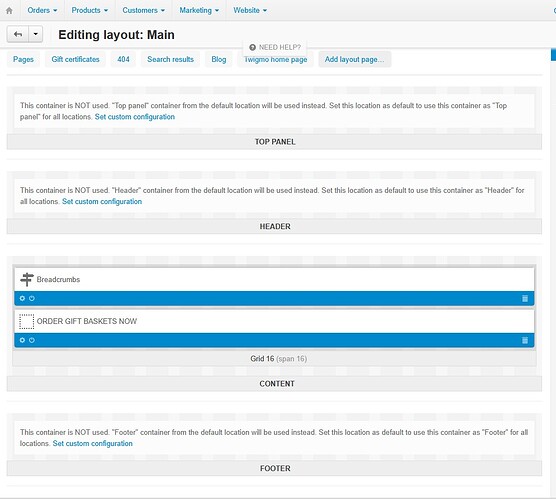Viewport: 556px width, 499px height.
Task: Click the Editing layout: Main heading
Action: [116, 35]
